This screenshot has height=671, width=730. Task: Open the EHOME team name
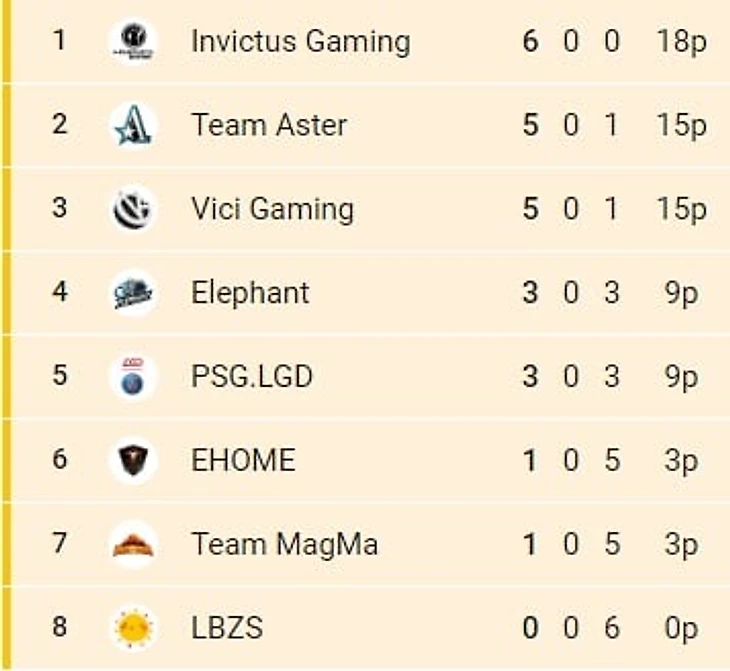[x=243, y=461]
